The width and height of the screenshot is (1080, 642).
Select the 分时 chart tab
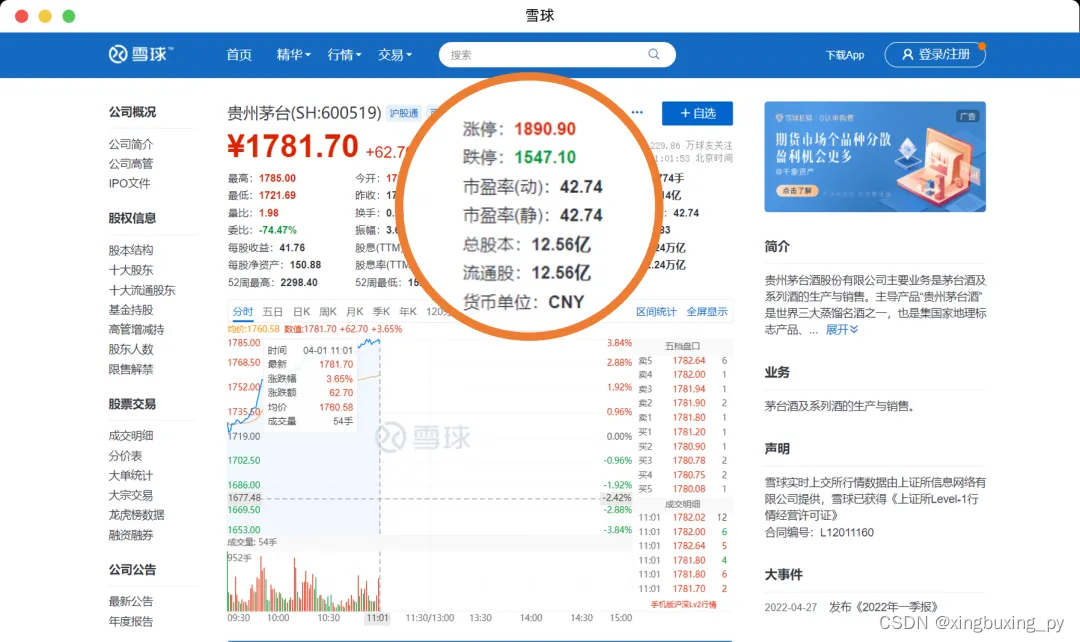pyautogui.click(x=242, y=311)
